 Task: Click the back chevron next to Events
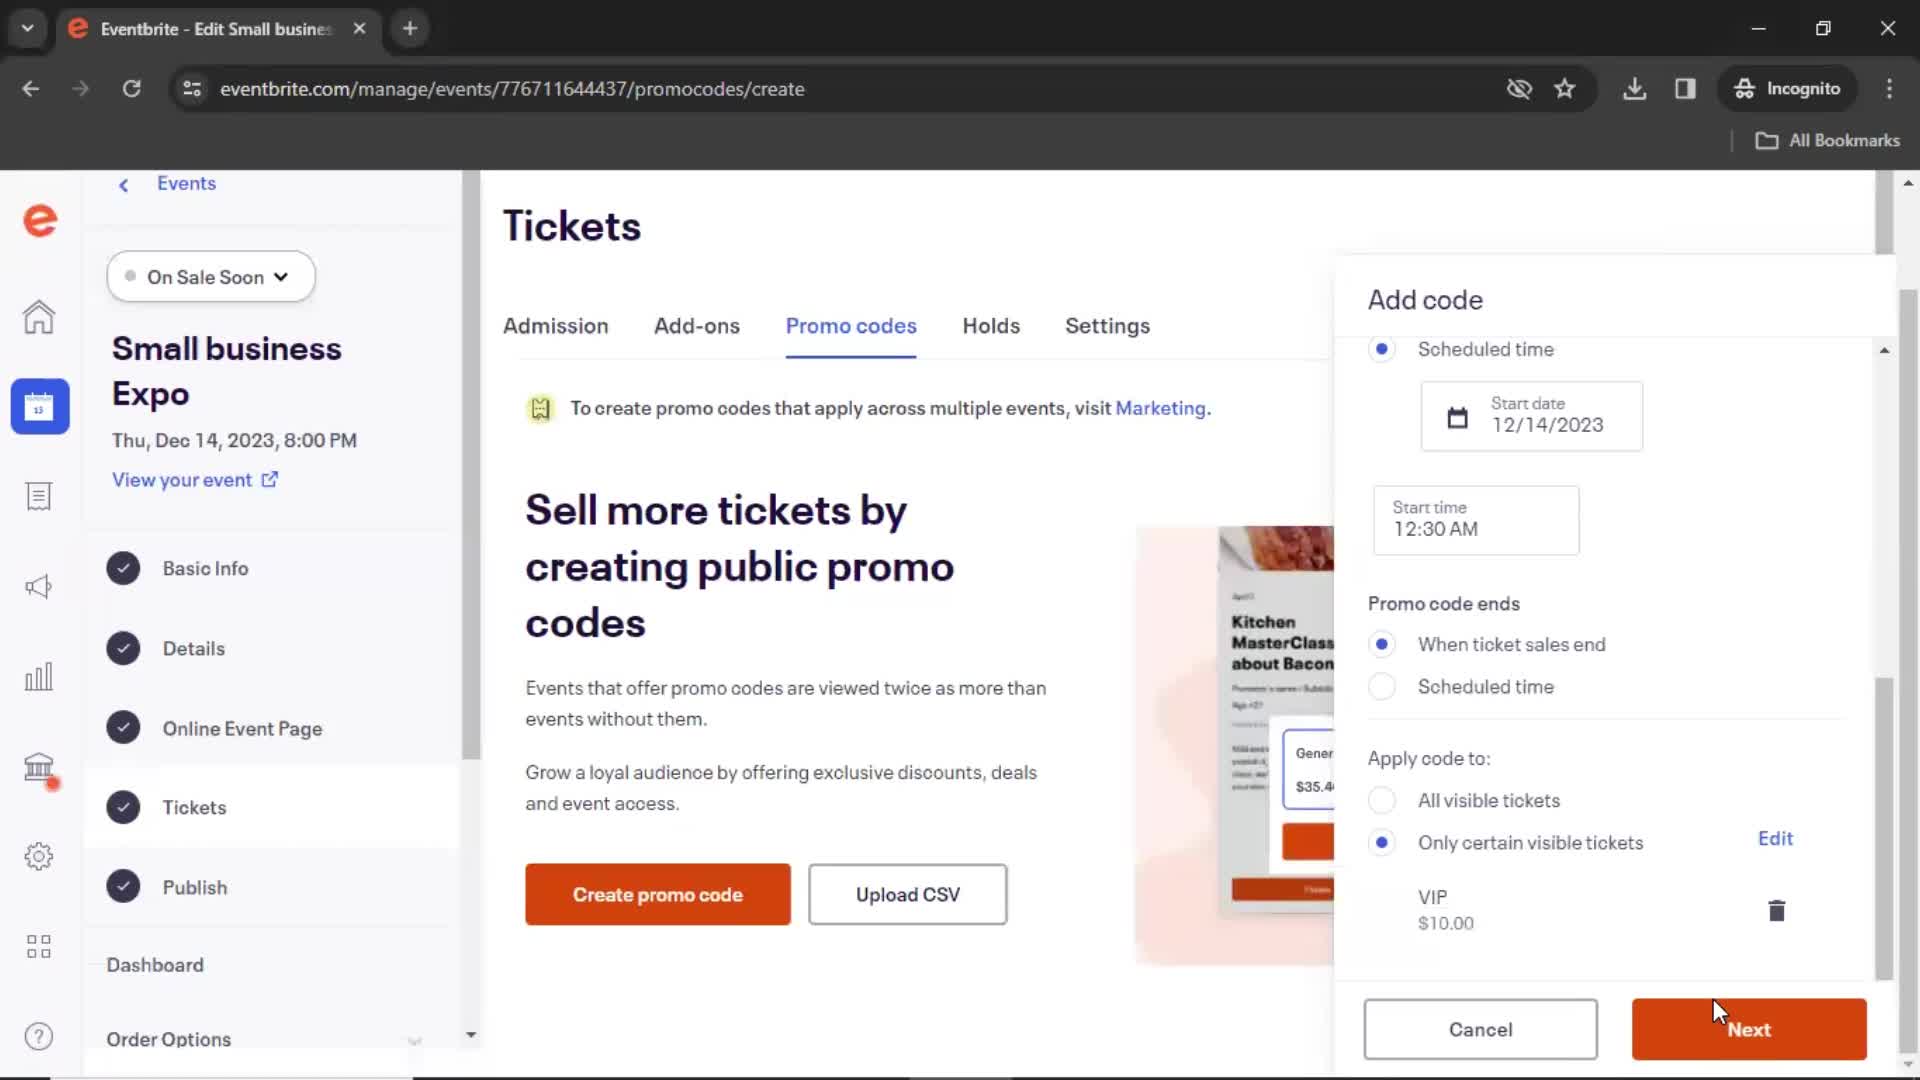(x=123, y=183)
